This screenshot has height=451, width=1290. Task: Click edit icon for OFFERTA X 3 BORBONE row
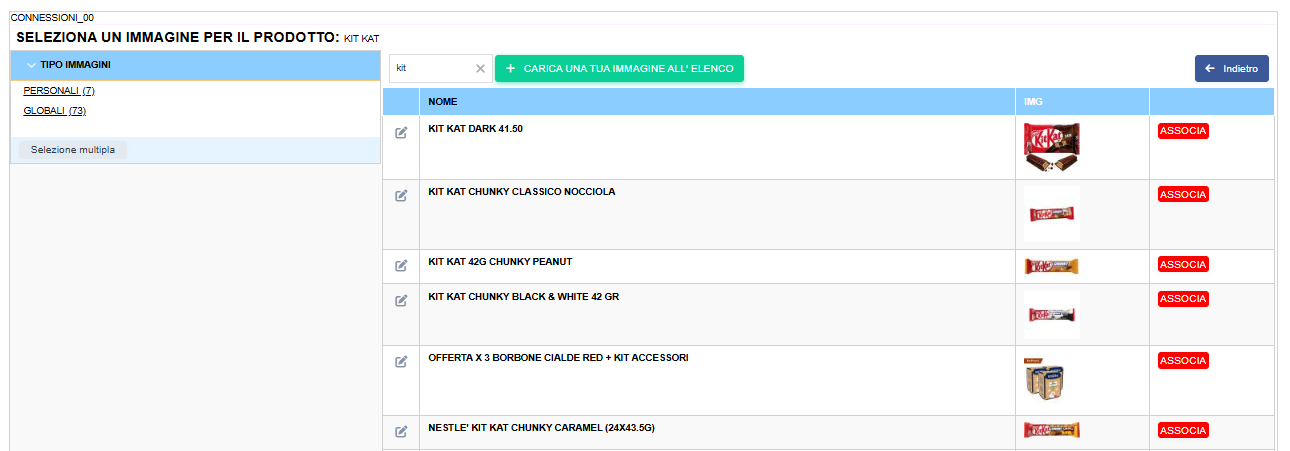(x=401, y=361)
